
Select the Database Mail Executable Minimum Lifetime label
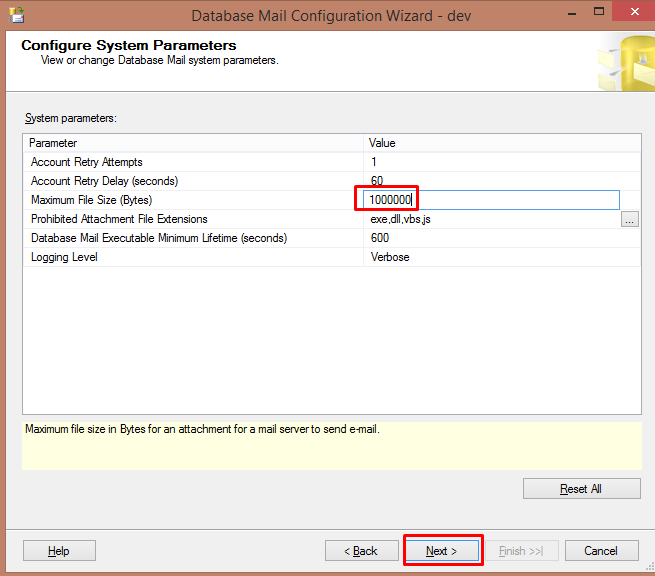[159, 238]
